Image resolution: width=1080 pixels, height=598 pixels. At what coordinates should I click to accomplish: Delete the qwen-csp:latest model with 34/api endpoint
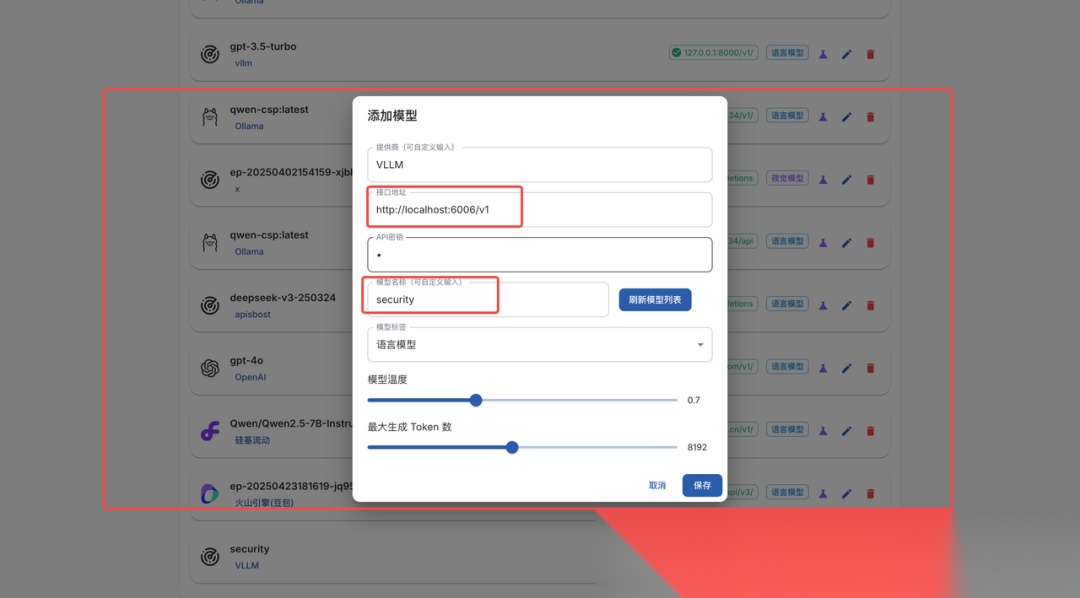[x=870, y=242]
